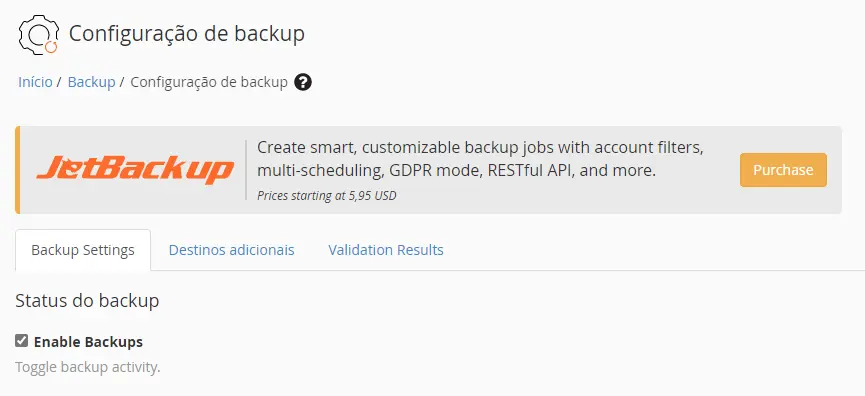
Task: Click the vertical divider beside JetBackup logo
Action: tap(246, 170)
